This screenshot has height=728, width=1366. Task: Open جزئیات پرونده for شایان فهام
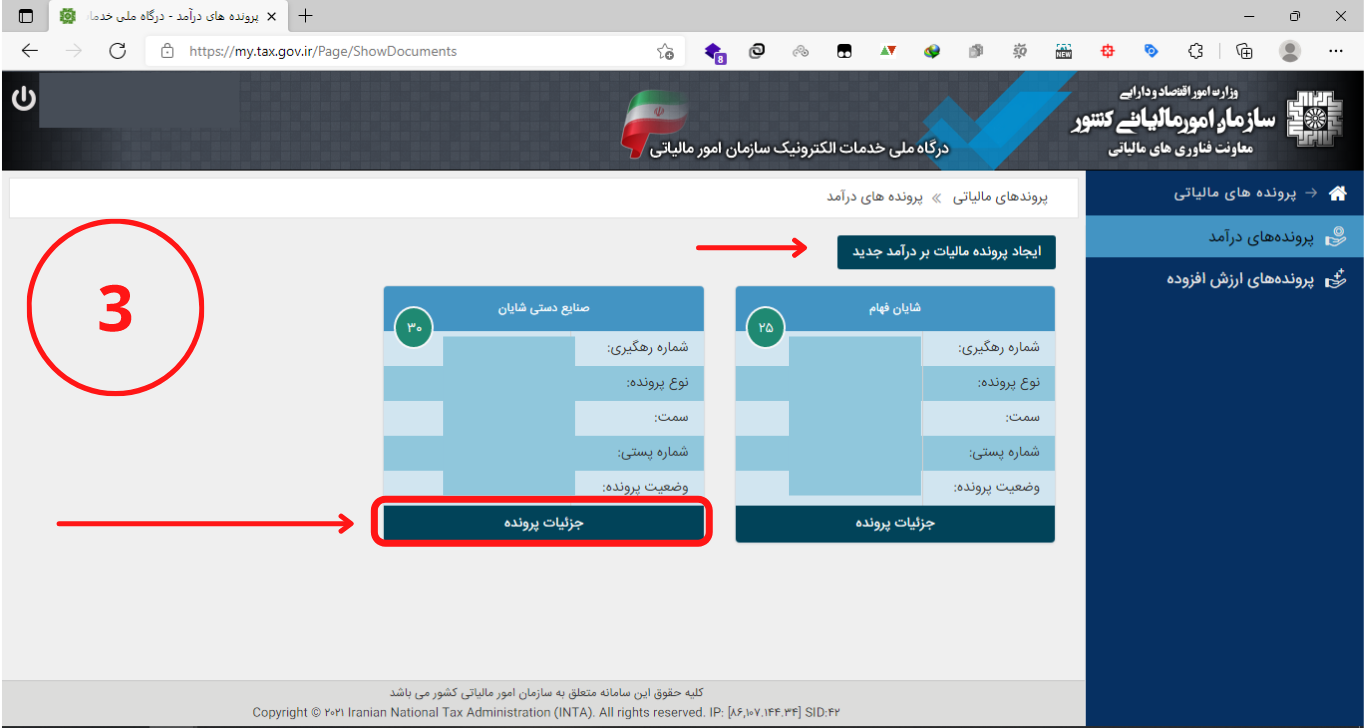pos(895,523)
